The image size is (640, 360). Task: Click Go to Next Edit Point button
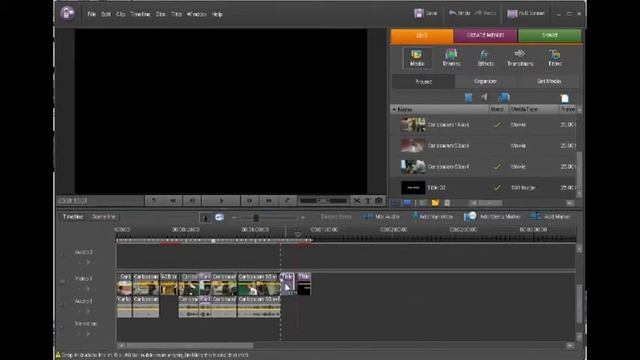point(287,200)
